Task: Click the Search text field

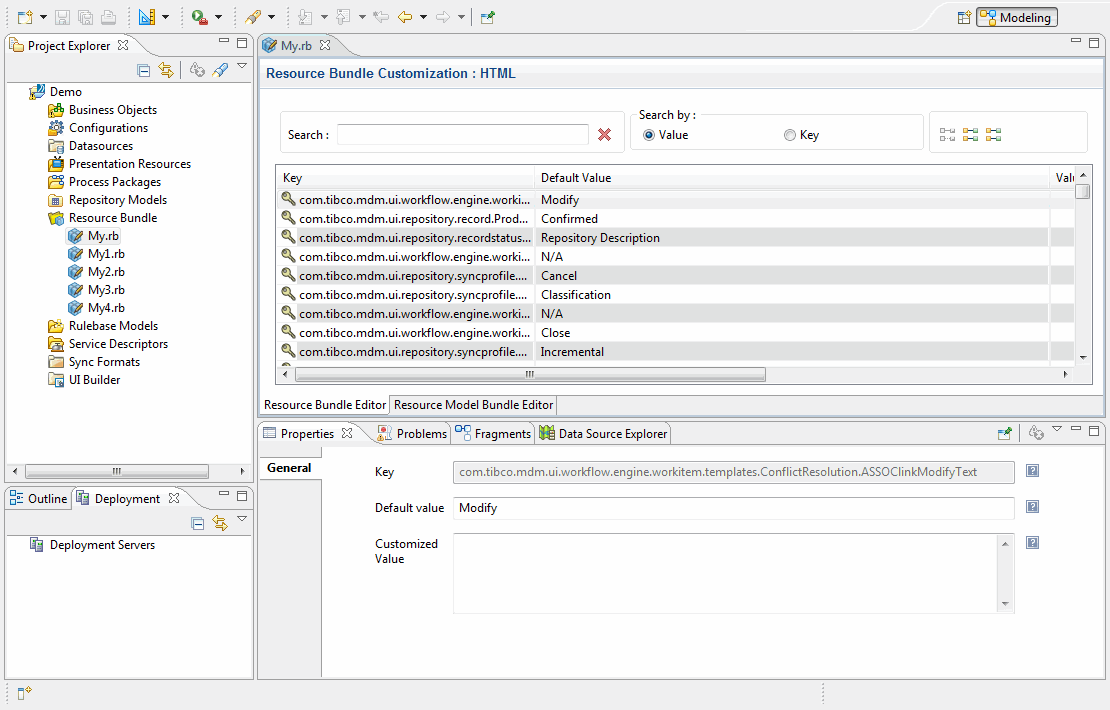Action: [x=462, y=135]
